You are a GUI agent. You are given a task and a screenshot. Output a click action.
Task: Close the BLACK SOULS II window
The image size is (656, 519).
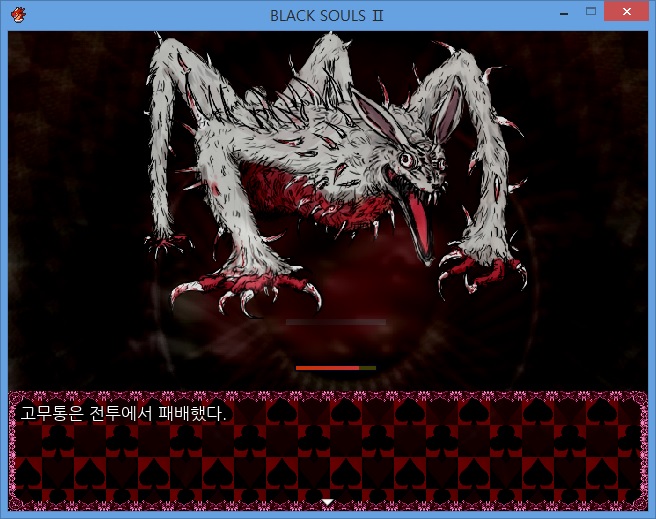[x=626, y=12]
